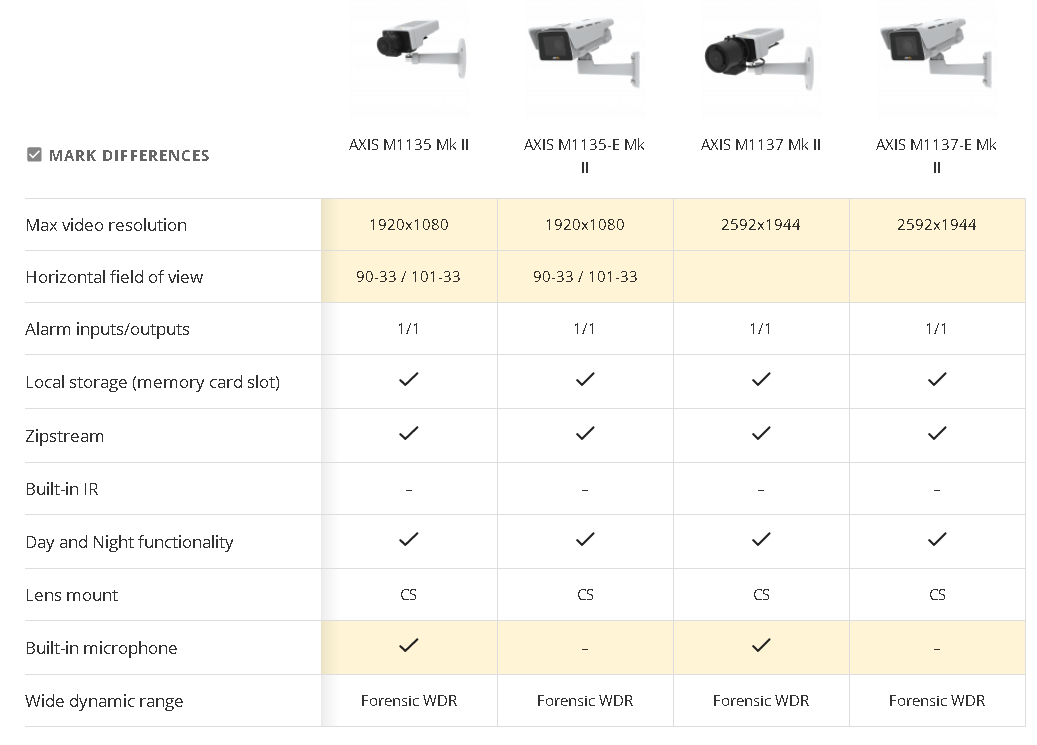Click Zipstream checkmark for M1135-E Mk II

585,433
